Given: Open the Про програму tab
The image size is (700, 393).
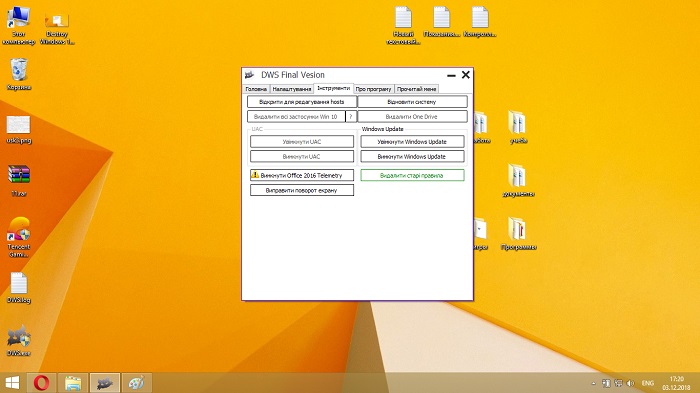Looking at the screenshot, I should 373,89.
